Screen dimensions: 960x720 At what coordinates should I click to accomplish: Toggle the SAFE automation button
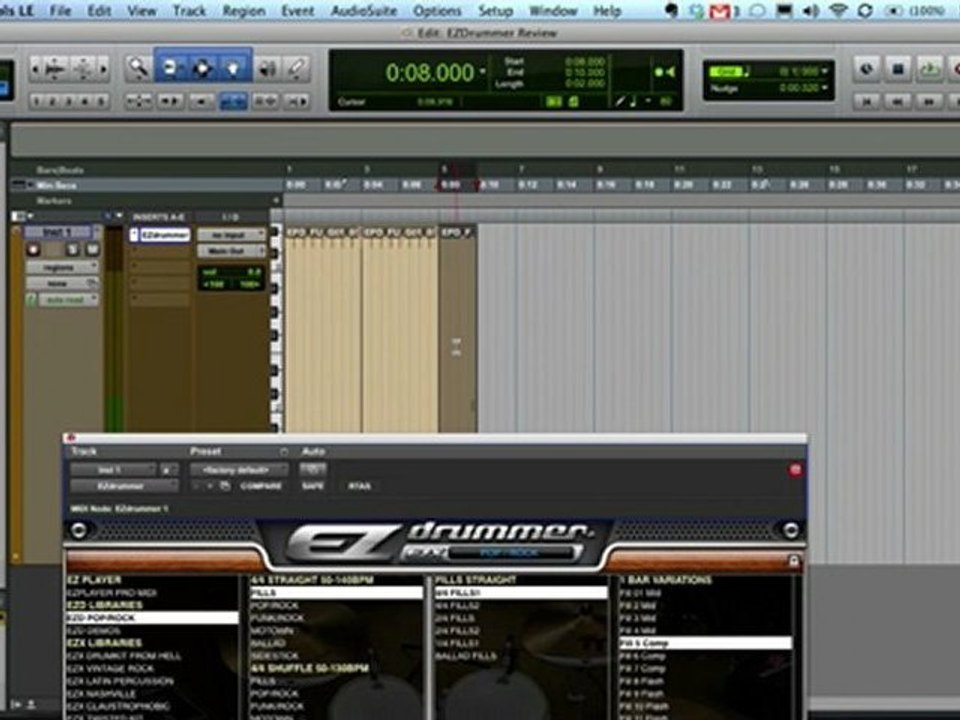[312, 486]
